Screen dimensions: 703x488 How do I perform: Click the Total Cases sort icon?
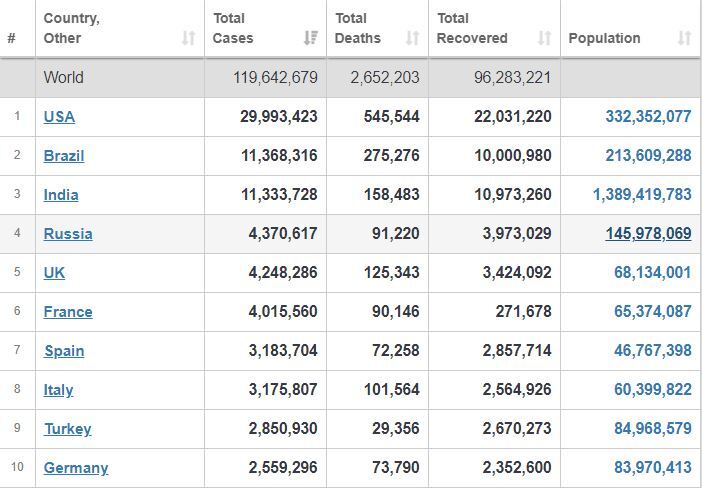tap(310, 38)
